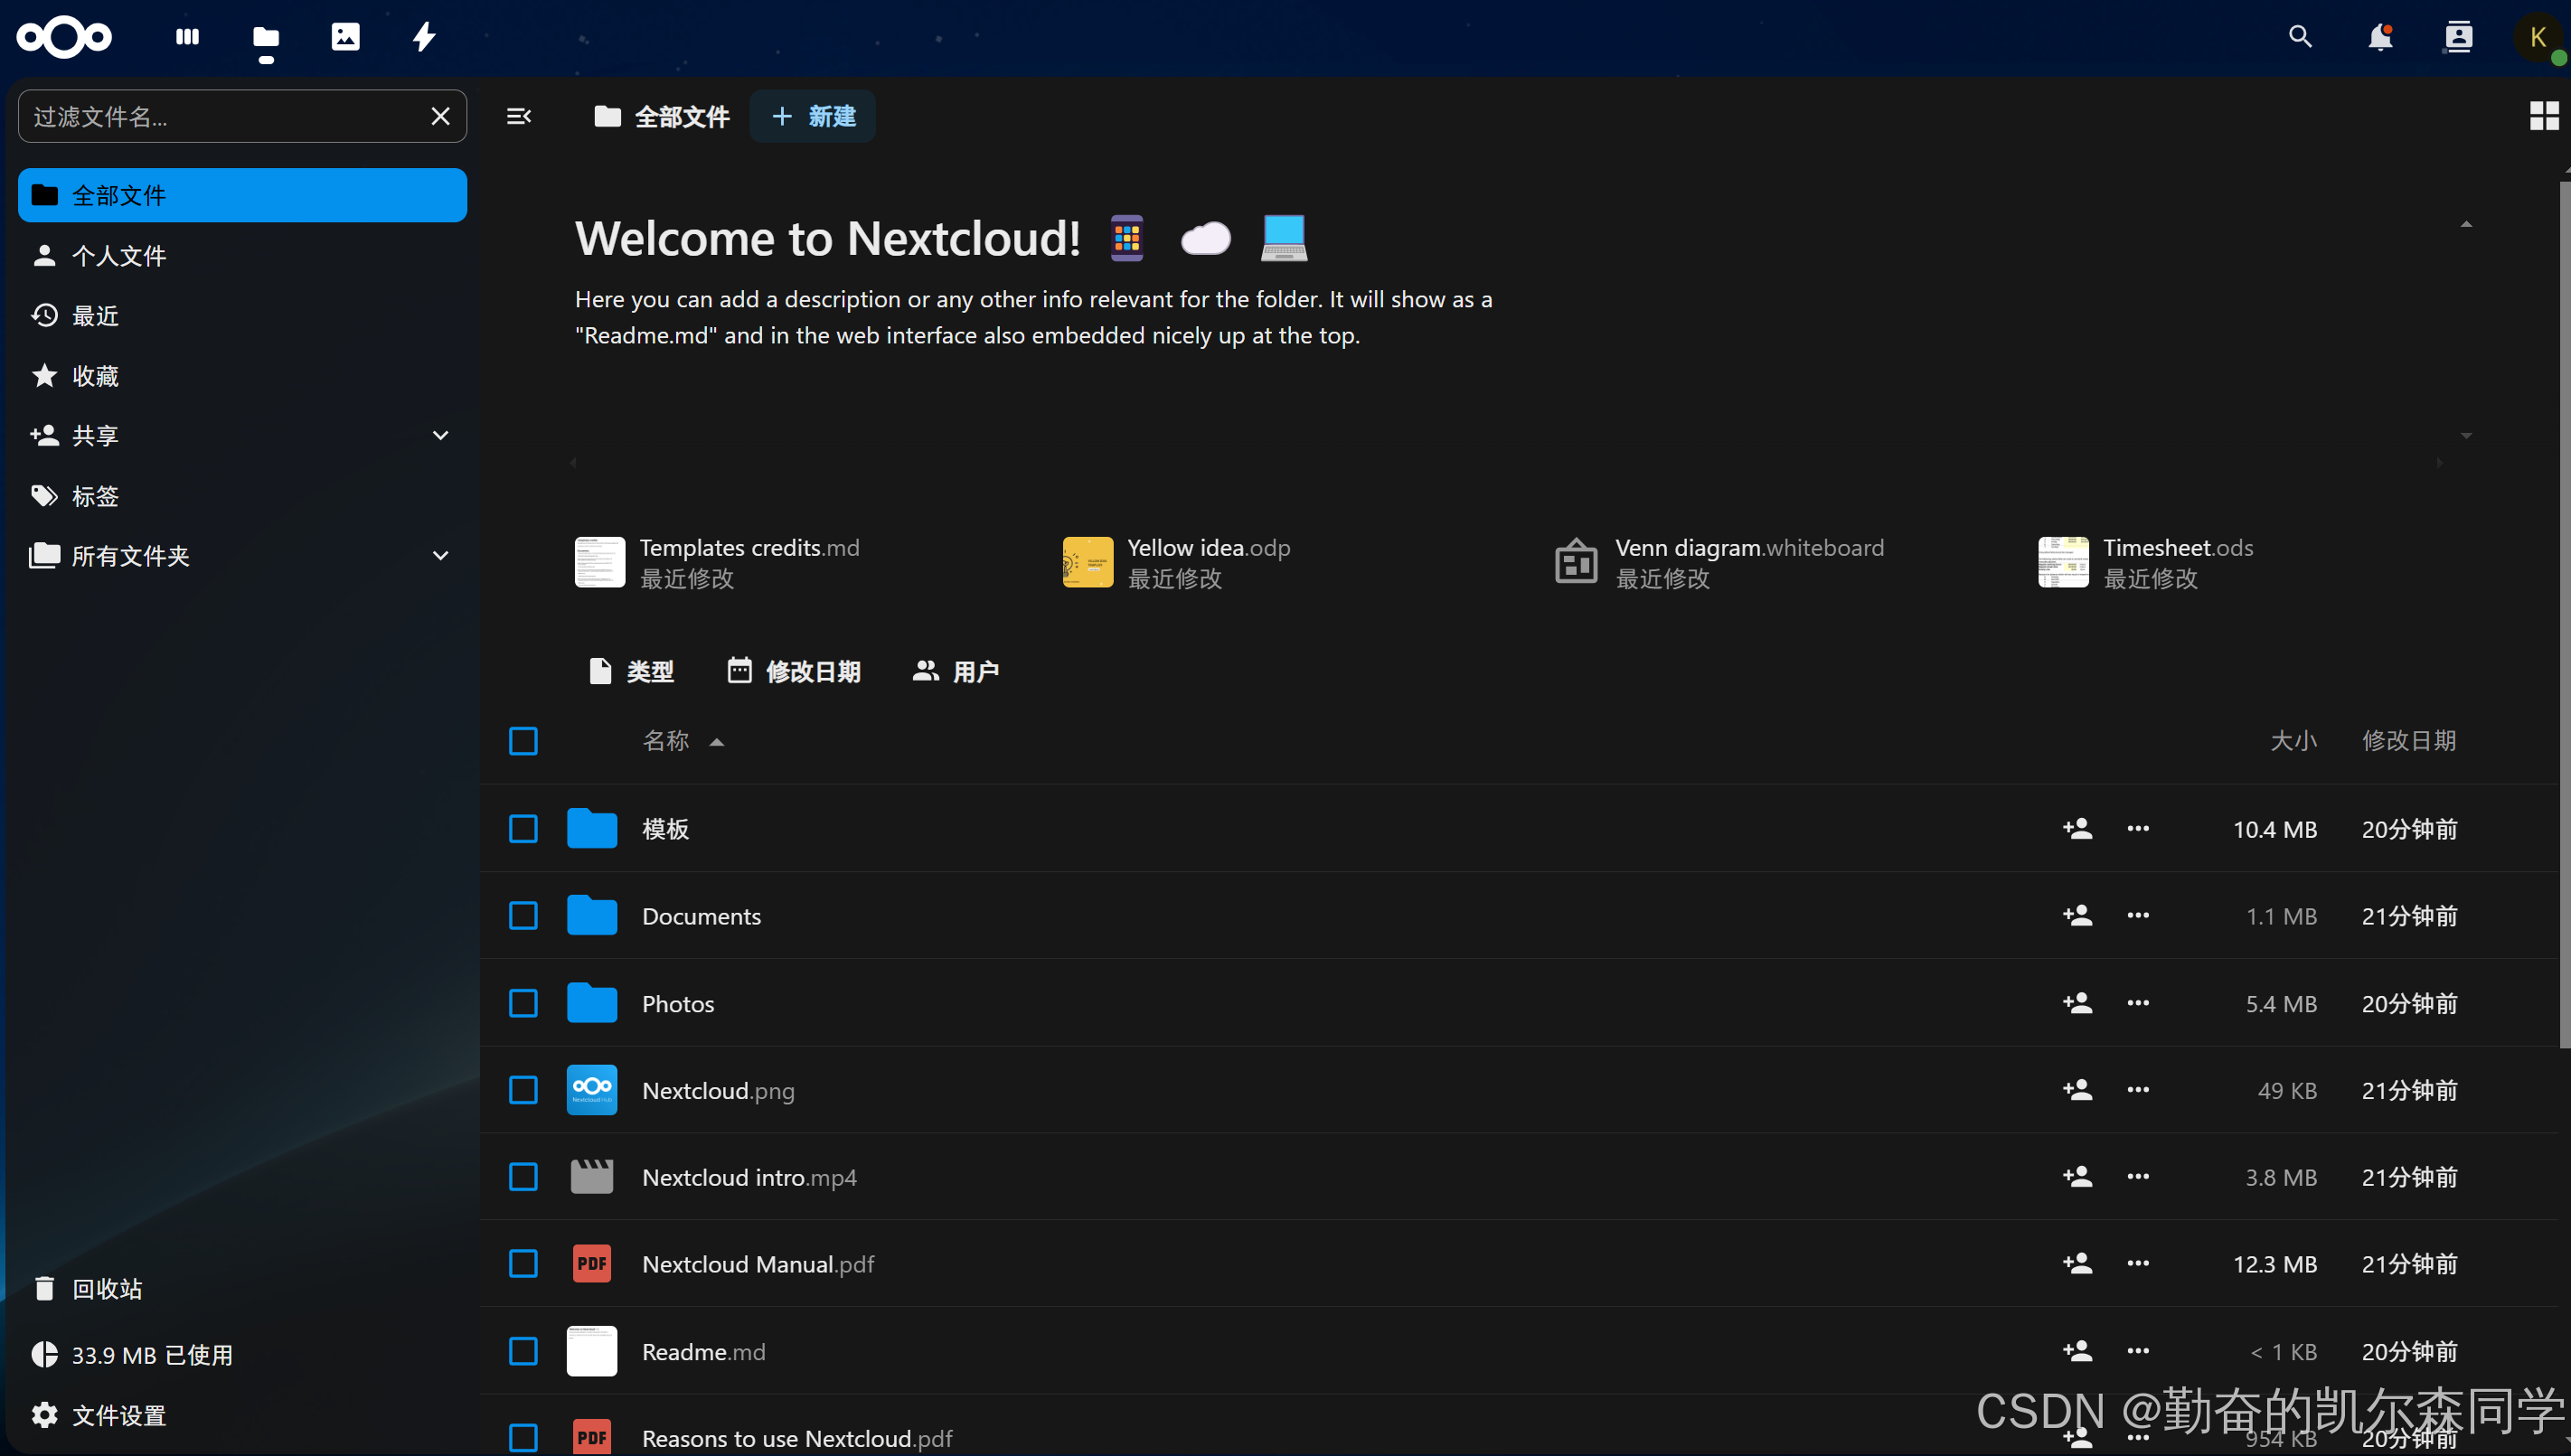
Task: Expand the 所有文件夹 tree chevron
Action: click(x=440, y=555)
